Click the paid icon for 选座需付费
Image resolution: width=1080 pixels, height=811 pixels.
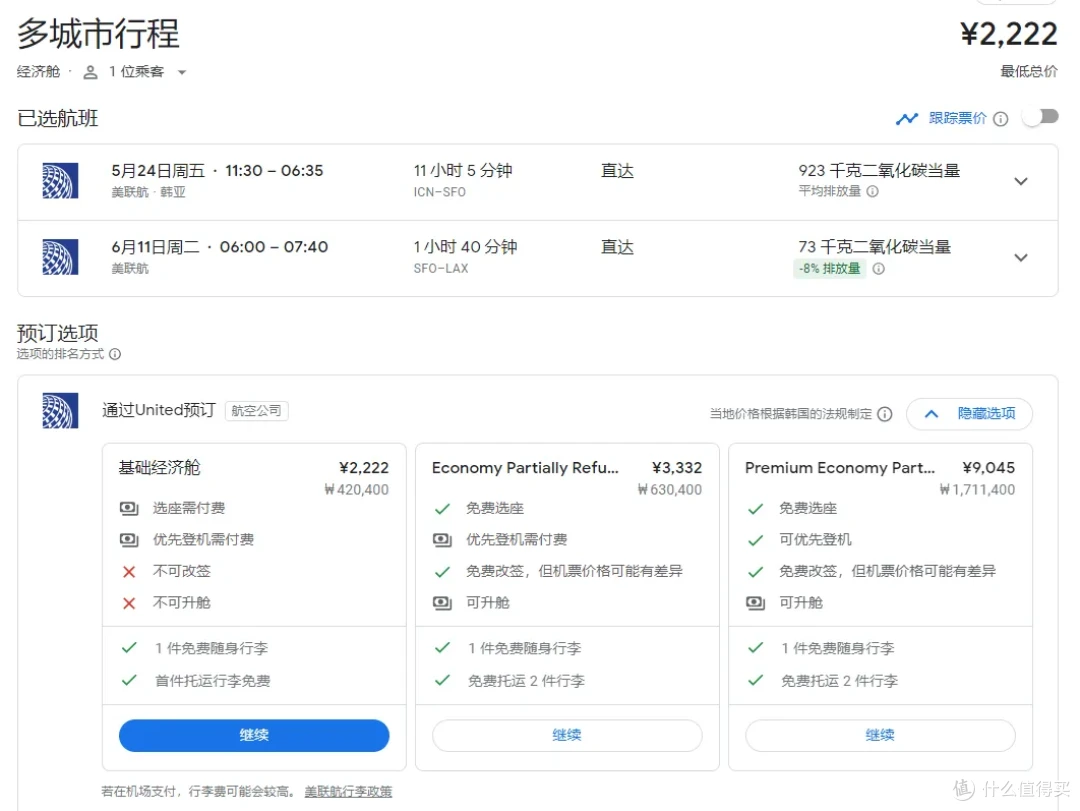[129, 509]
